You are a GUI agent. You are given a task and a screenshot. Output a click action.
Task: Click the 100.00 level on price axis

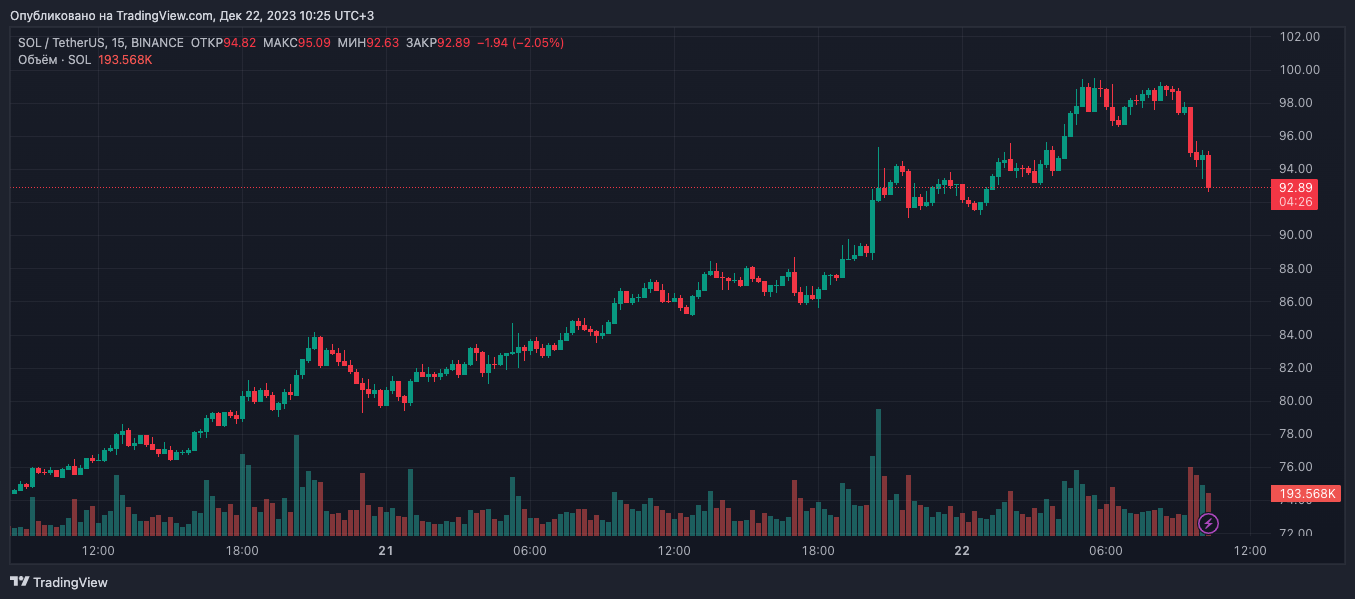(x=1300, y=70)
